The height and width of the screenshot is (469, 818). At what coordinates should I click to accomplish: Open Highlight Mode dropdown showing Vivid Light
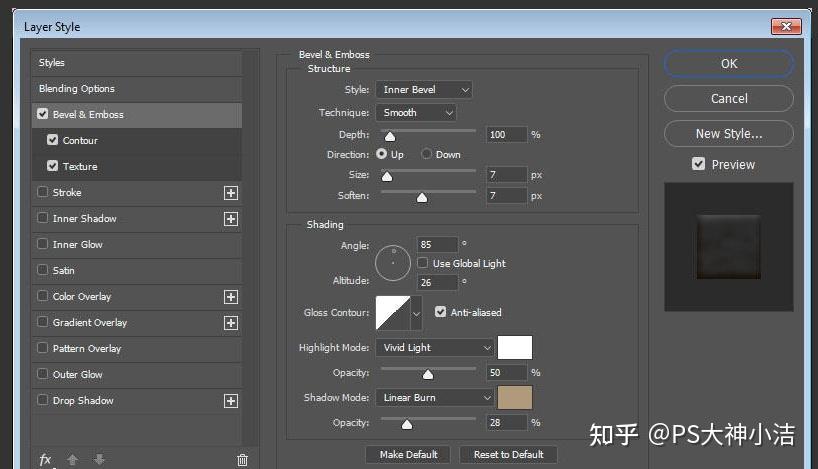(435, 347)
